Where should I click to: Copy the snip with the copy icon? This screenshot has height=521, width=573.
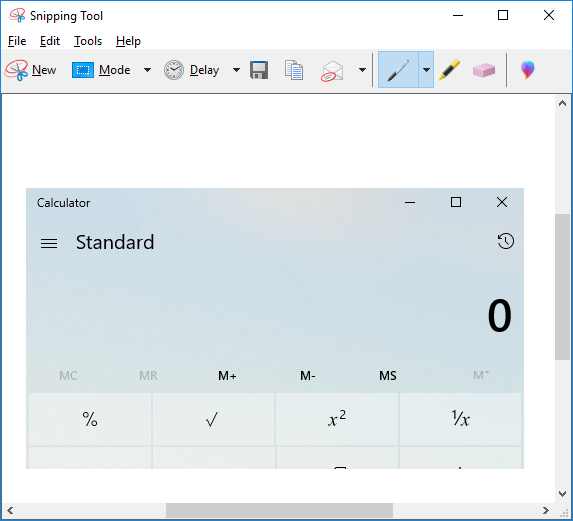coord(294,70)
